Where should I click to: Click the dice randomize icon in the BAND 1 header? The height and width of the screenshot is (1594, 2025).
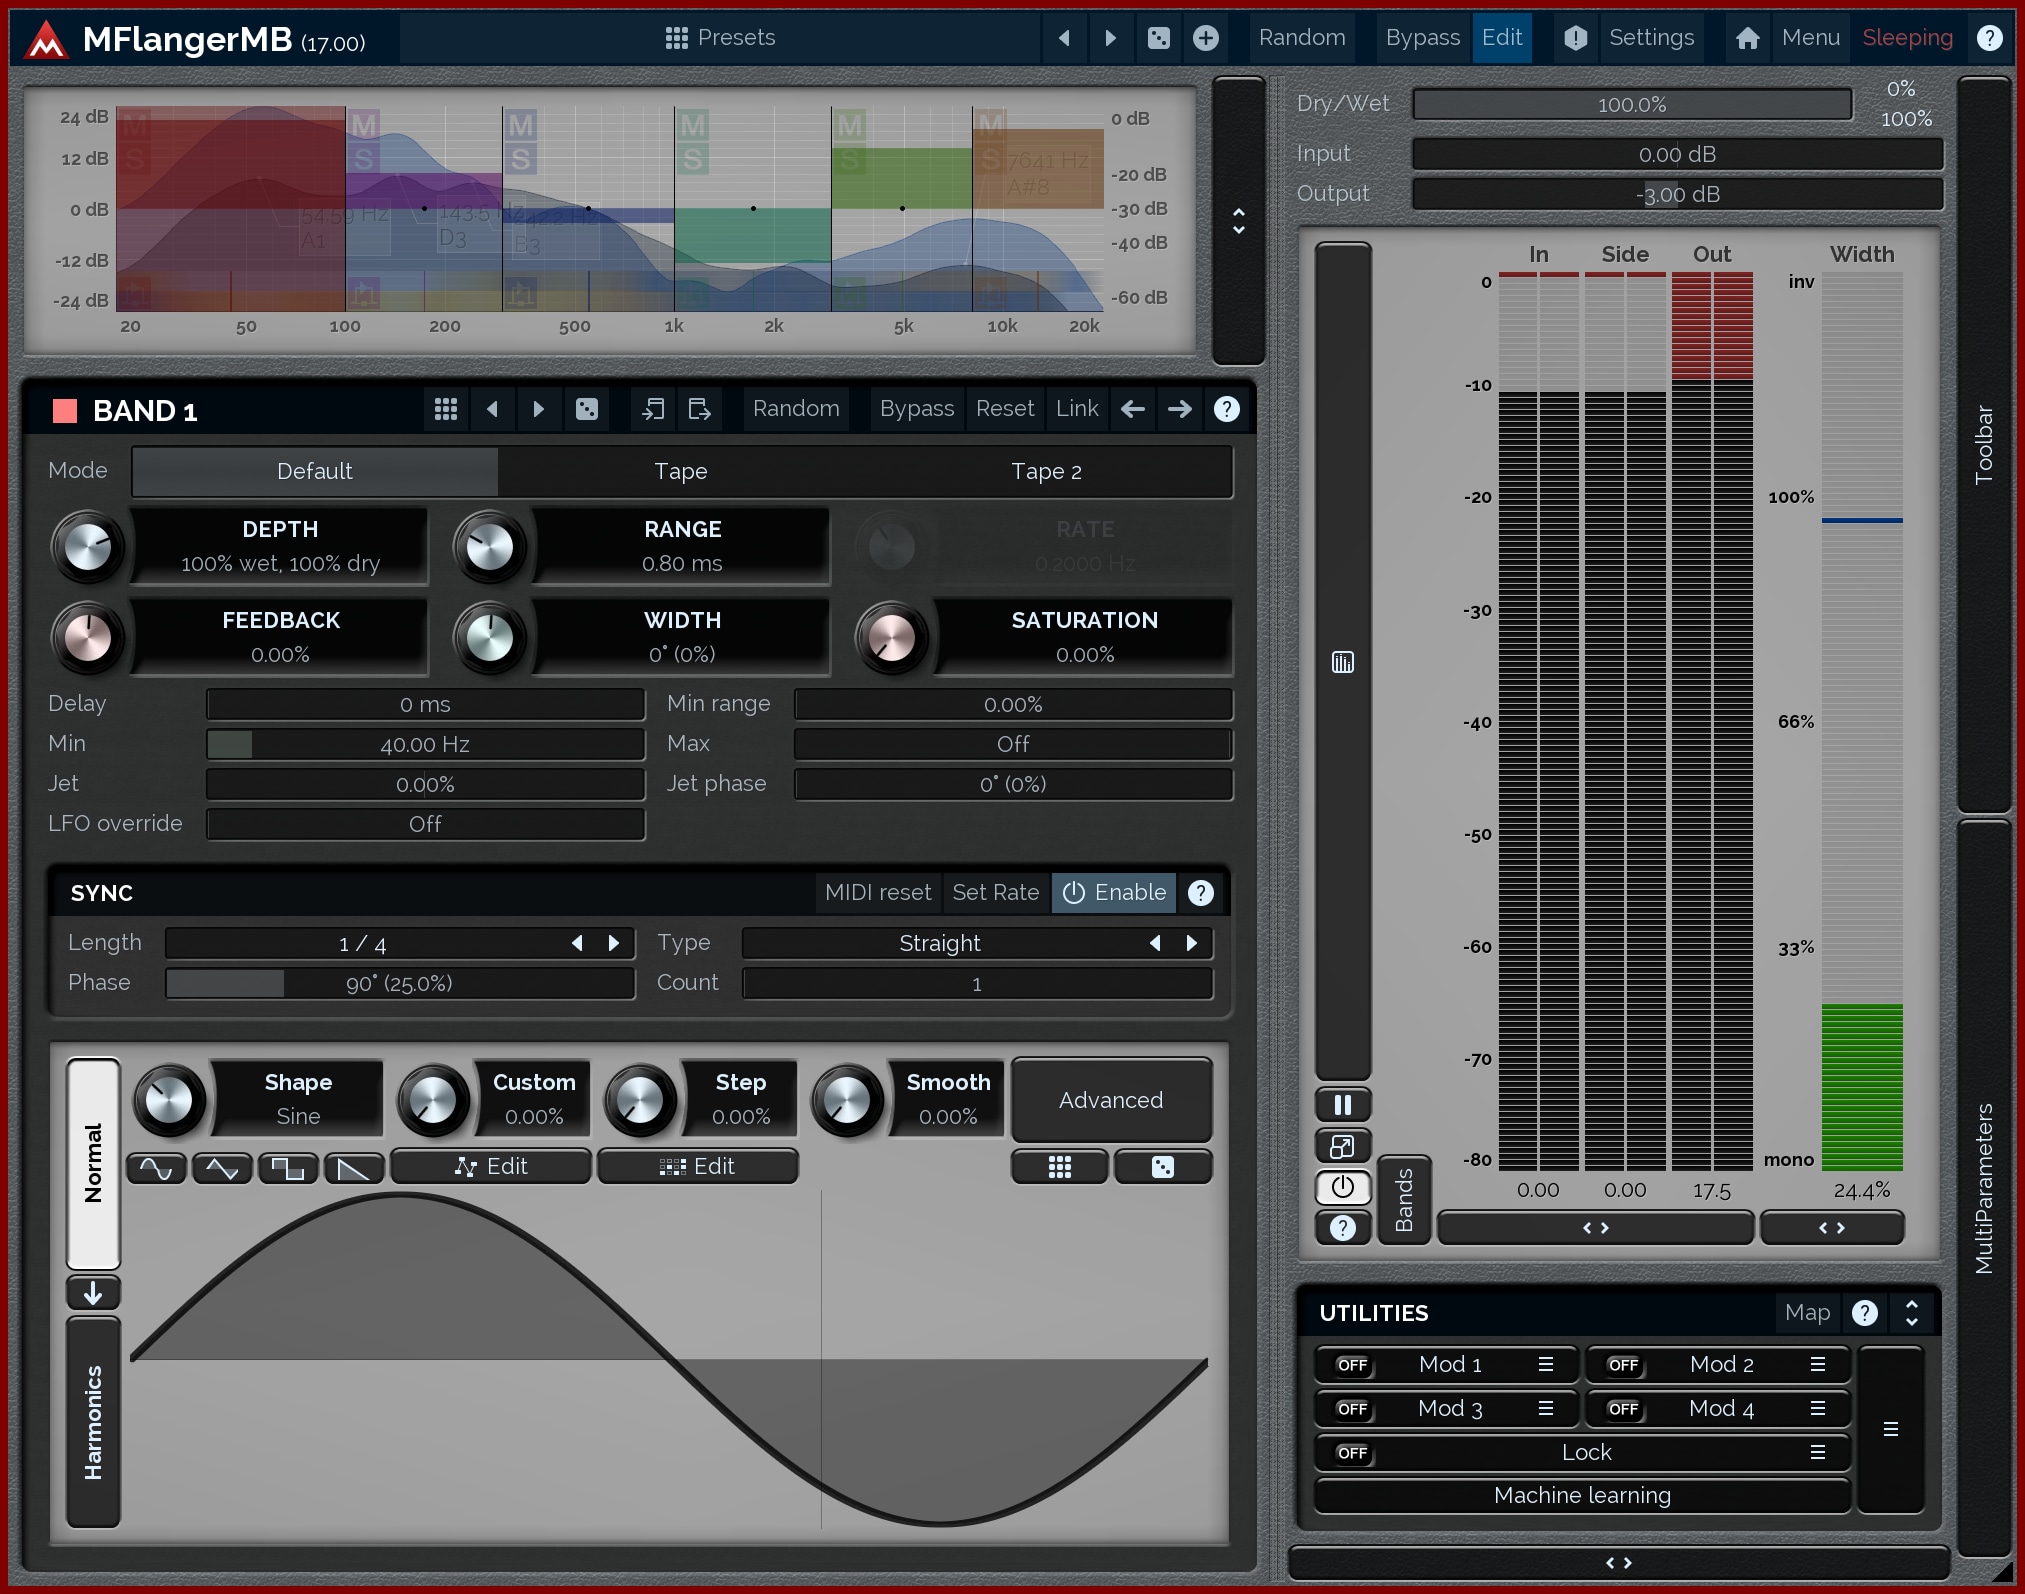click(587, 409)
